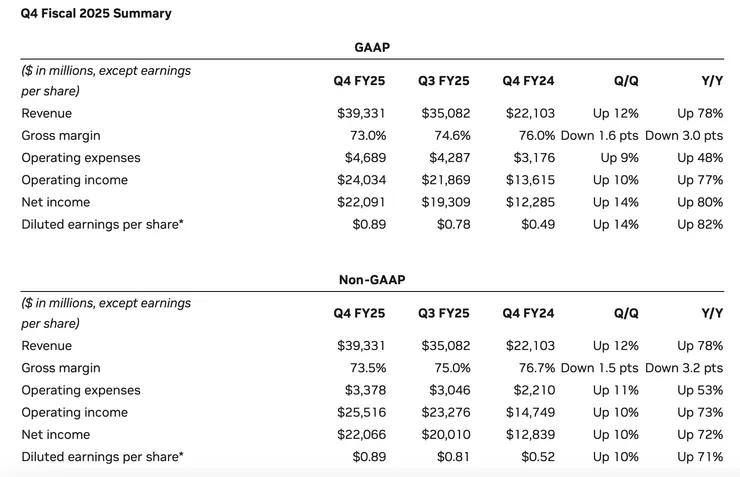Click GAAP net income Y/Y Up 80%
This screenshot has width=740, height=477.
tap(700, 202)
